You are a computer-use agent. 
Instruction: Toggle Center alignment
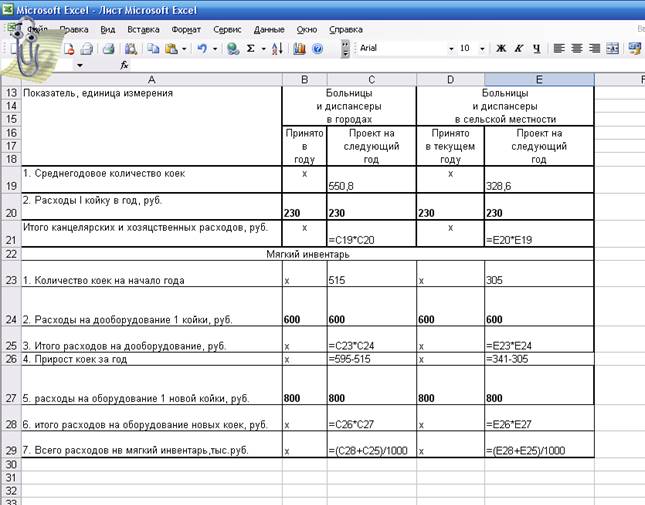point(577,49)
